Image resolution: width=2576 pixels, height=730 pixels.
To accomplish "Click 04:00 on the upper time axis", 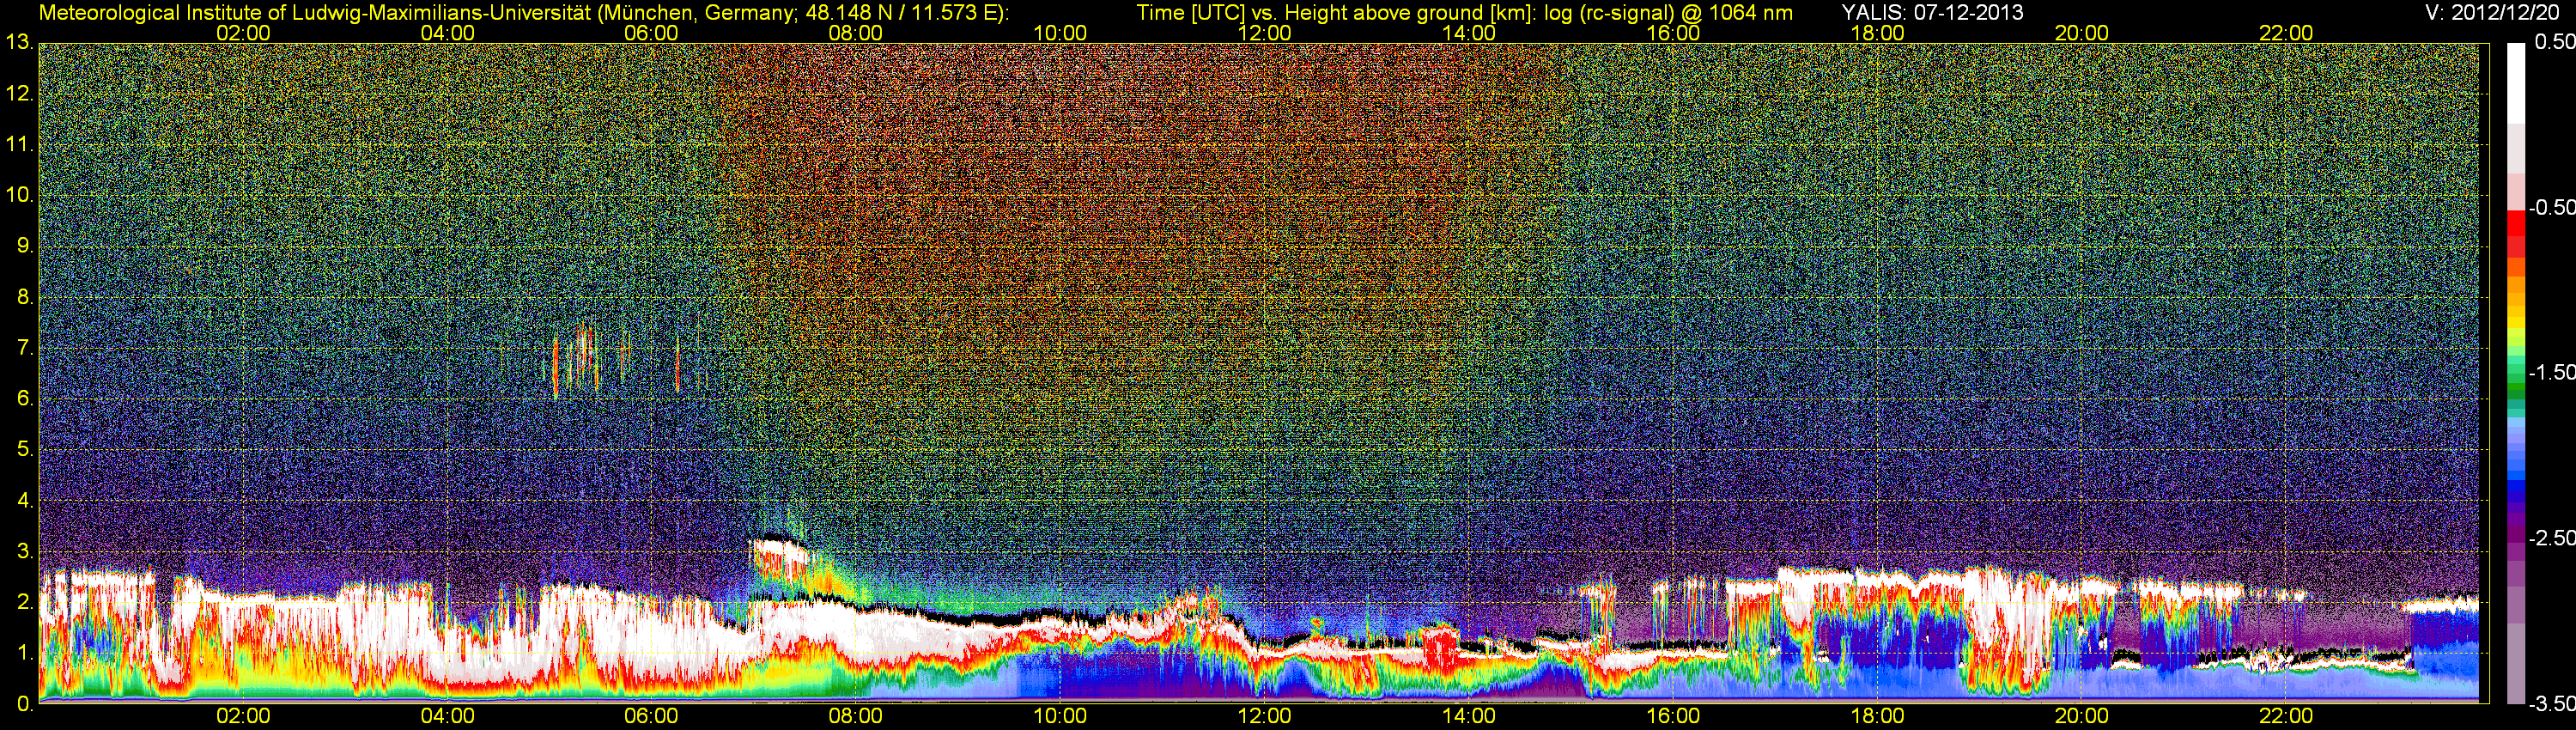I will pos(447,33).
